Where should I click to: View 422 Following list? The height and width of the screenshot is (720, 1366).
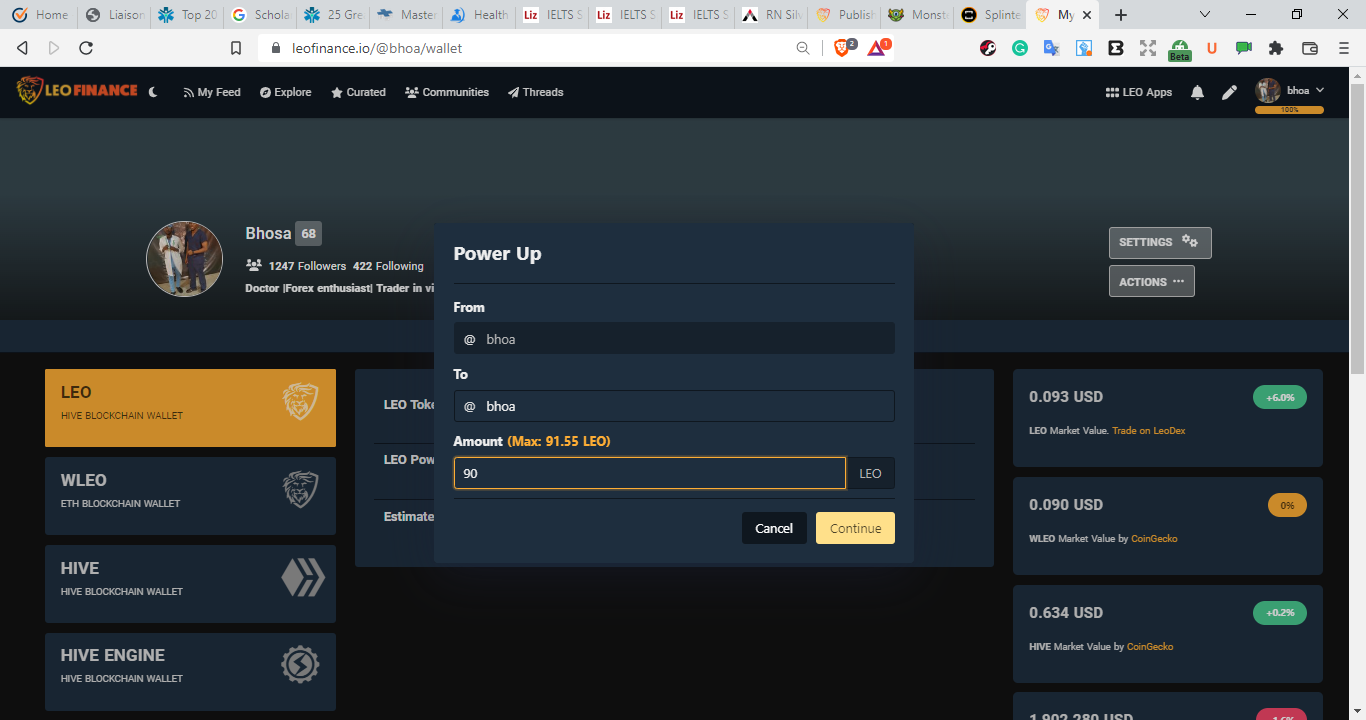(388, 266)
